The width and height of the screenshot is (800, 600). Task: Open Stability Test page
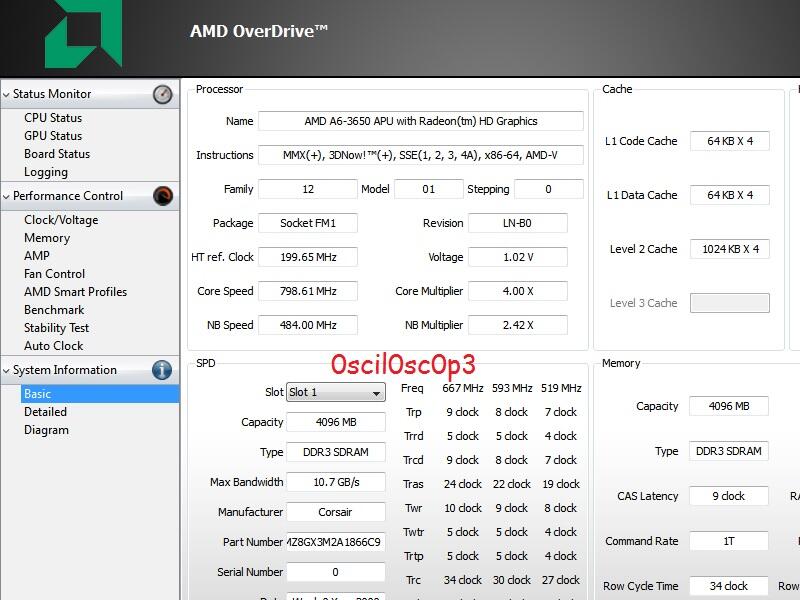coord(57,328)
